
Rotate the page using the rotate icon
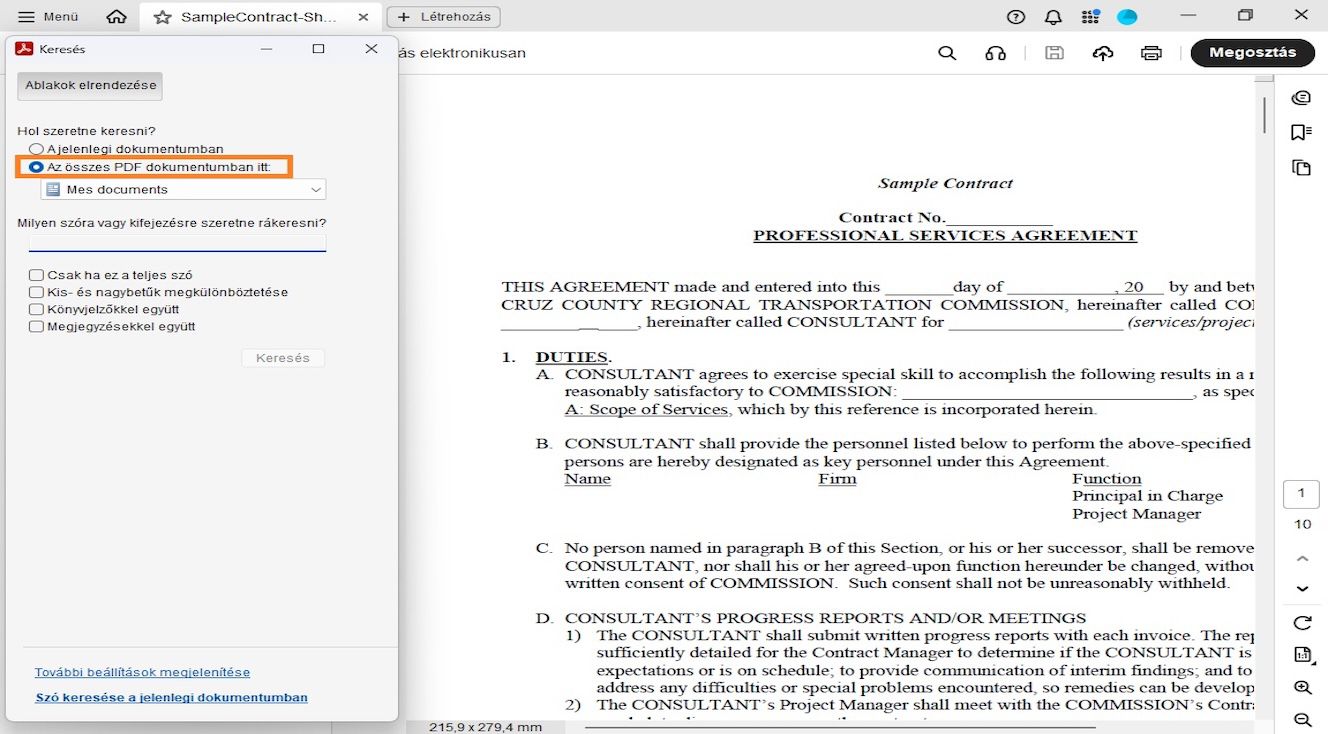[1302, 622]
